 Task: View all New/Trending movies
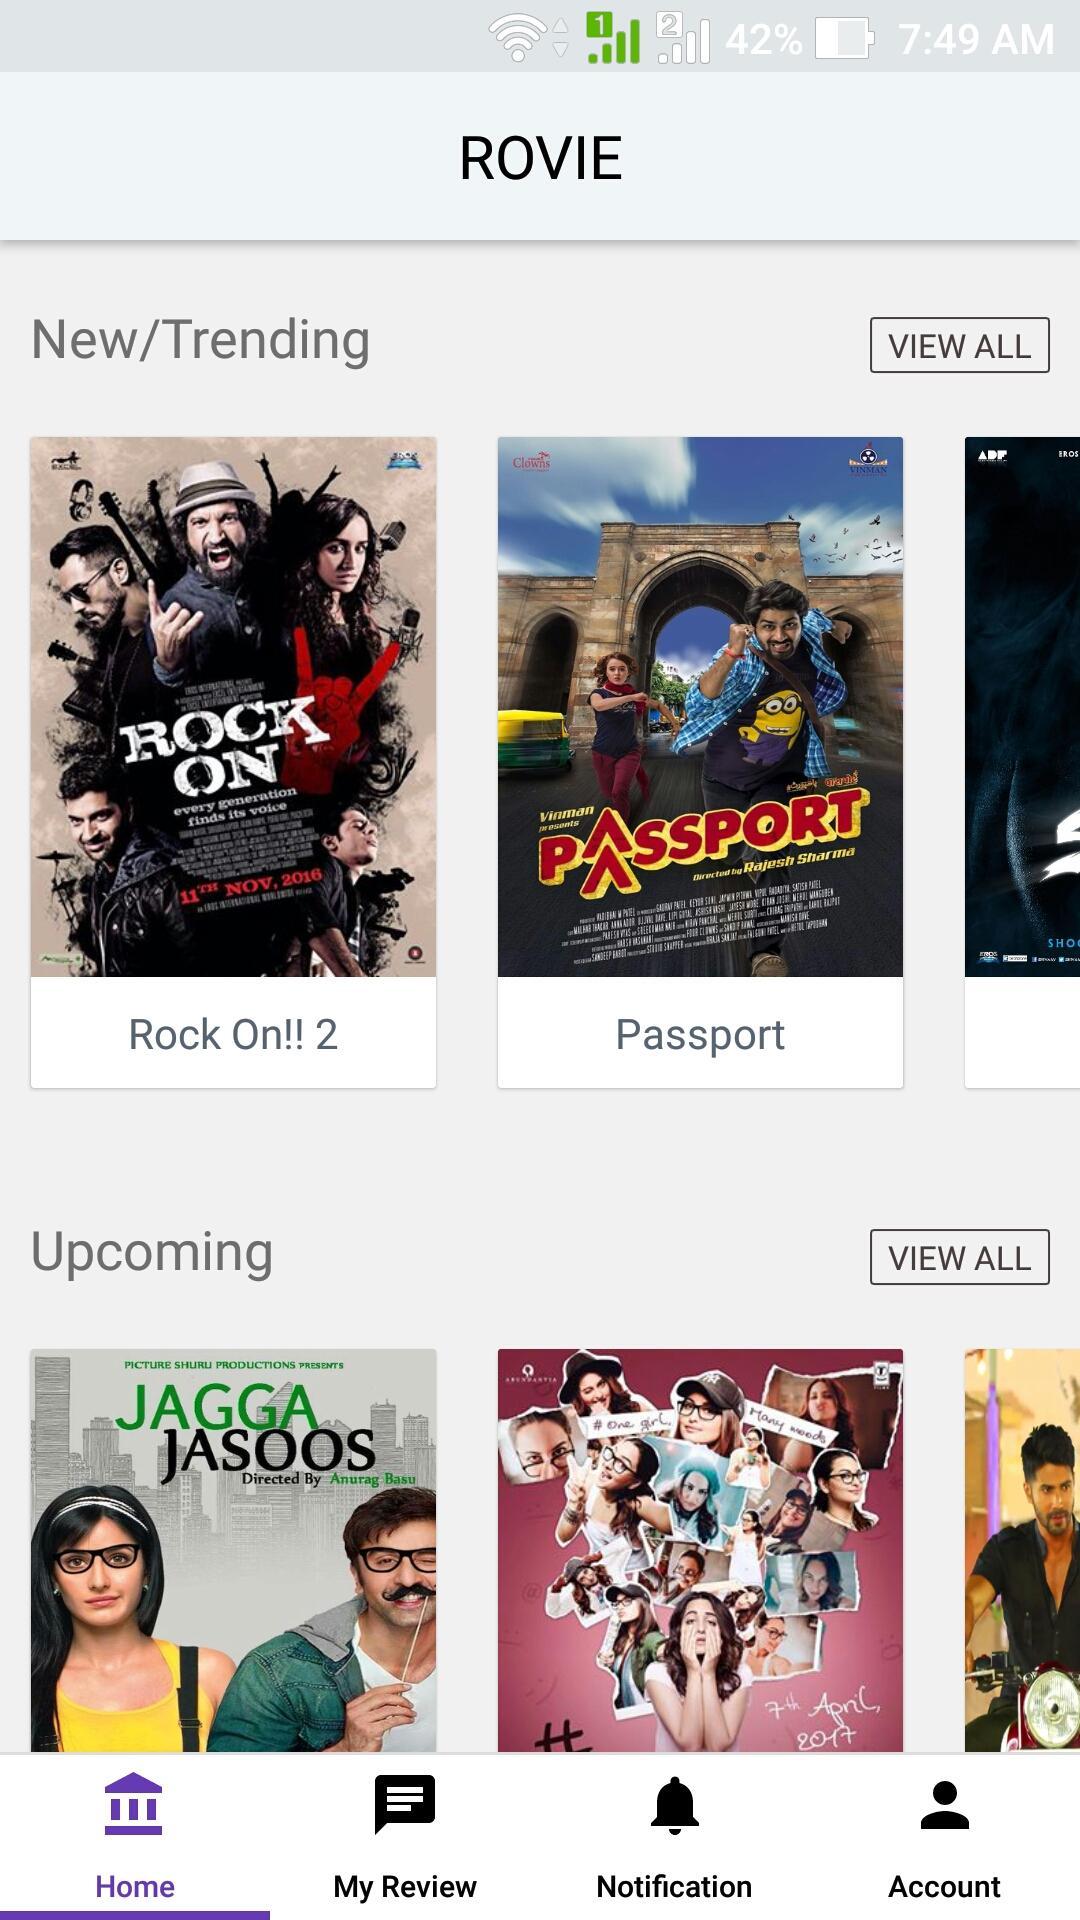[x=960, y=345]
